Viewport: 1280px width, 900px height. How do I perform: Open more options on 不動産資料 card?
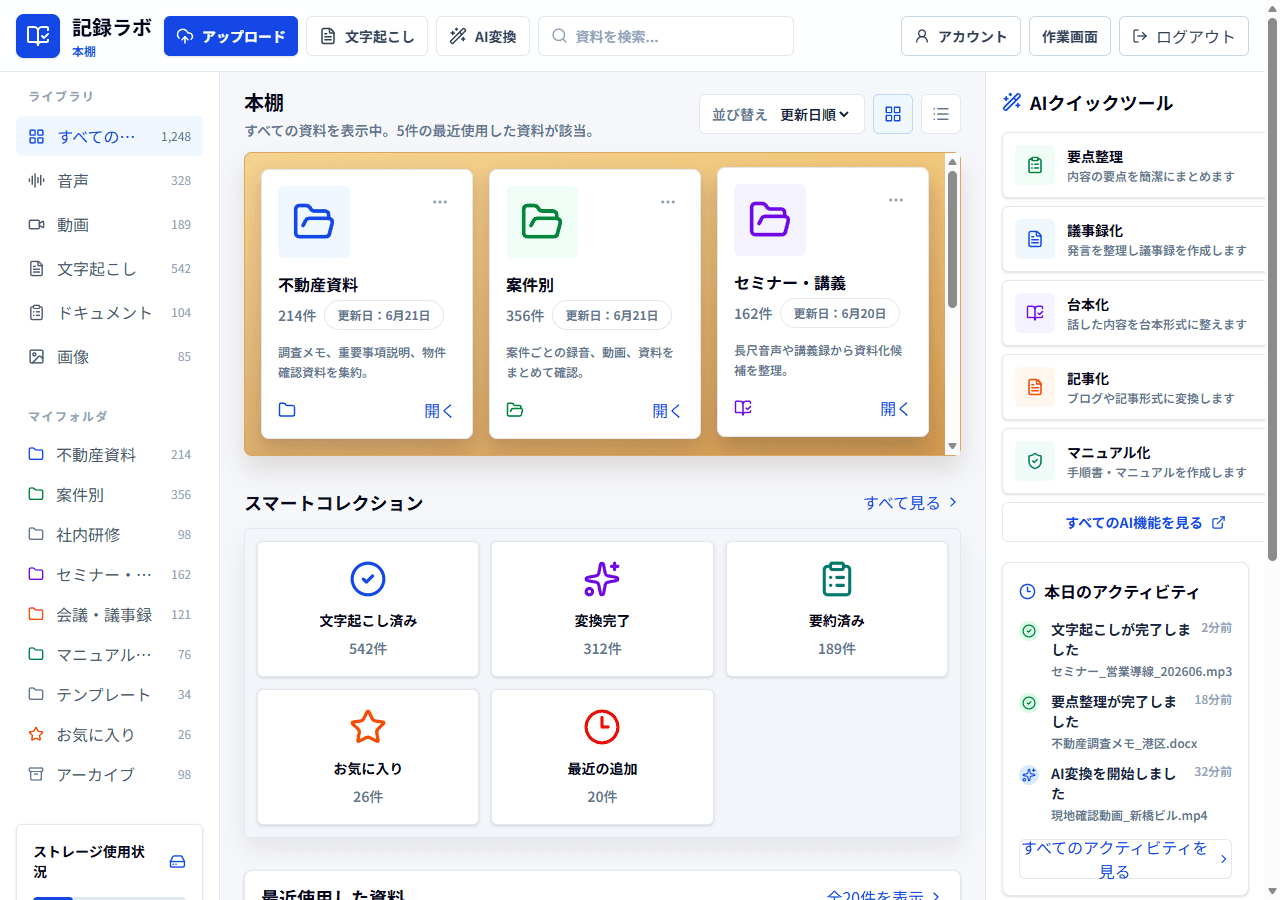click(x=440, y=202)
